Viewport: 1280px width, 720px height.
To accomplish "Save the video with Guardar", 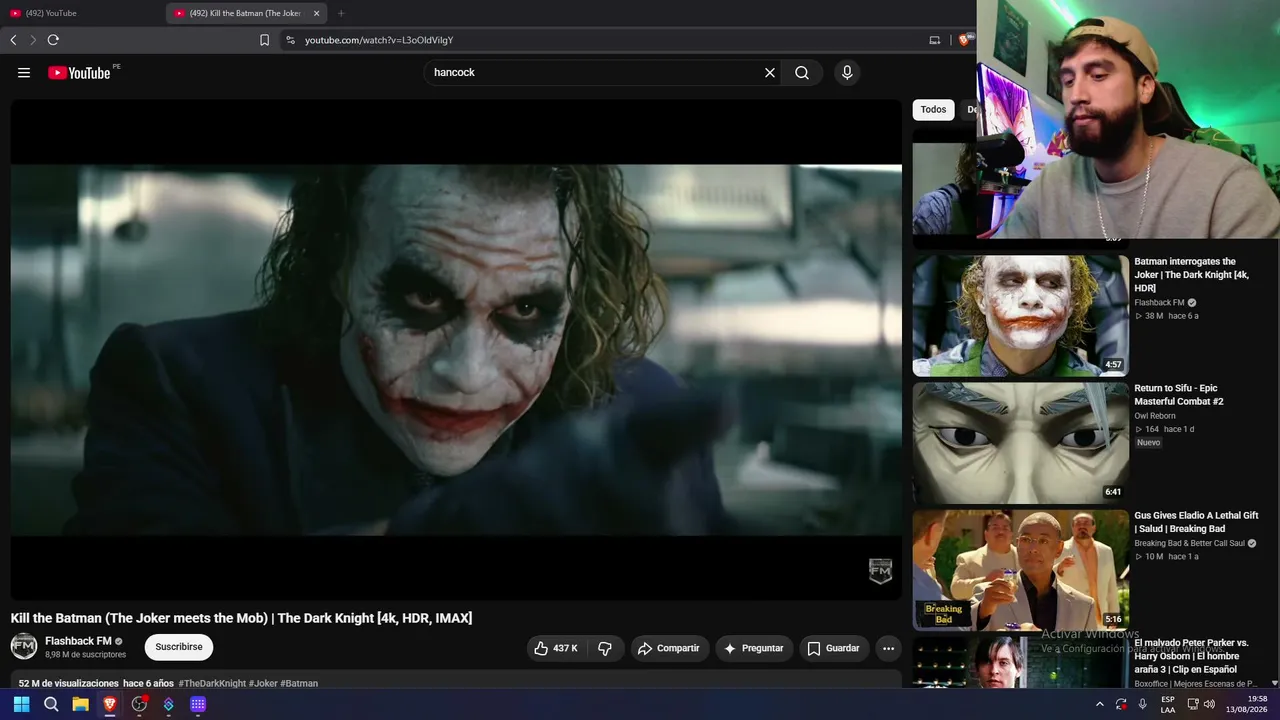I will [x=833, y=648].
